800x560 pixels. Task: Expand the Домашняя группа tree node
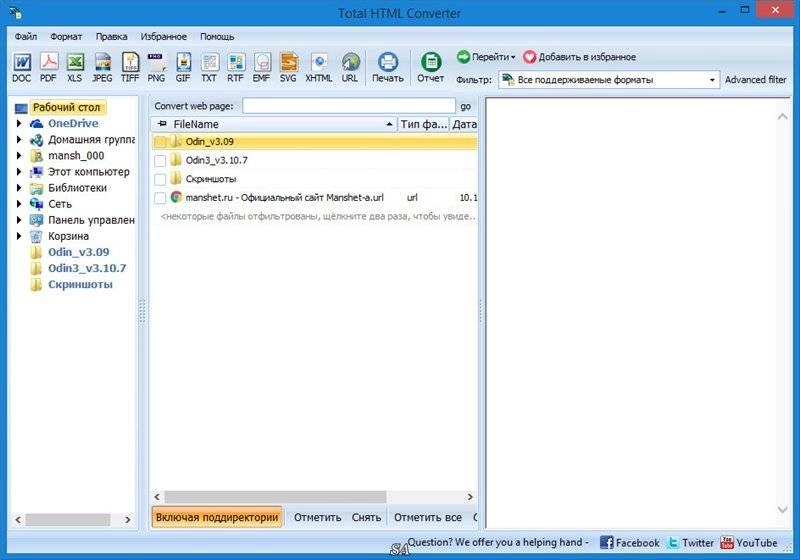tap(19, 139)
